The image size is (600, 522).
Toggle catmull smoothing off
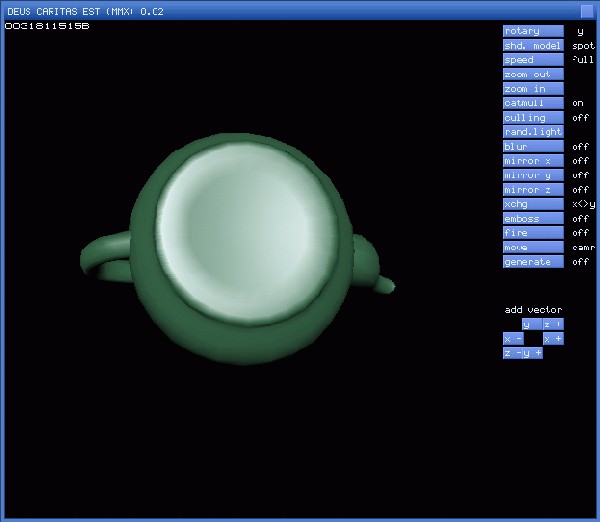click(533, 103)
